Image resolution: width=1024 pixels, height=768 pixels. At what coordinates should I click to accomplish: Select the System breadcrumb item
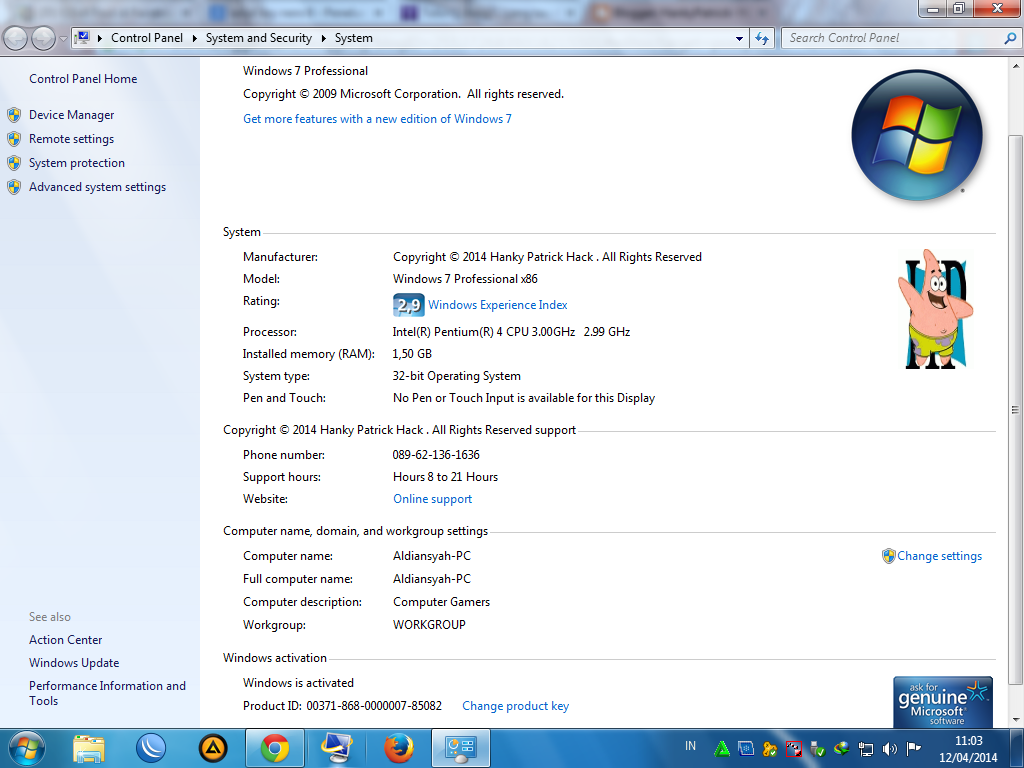coord(354,38)
